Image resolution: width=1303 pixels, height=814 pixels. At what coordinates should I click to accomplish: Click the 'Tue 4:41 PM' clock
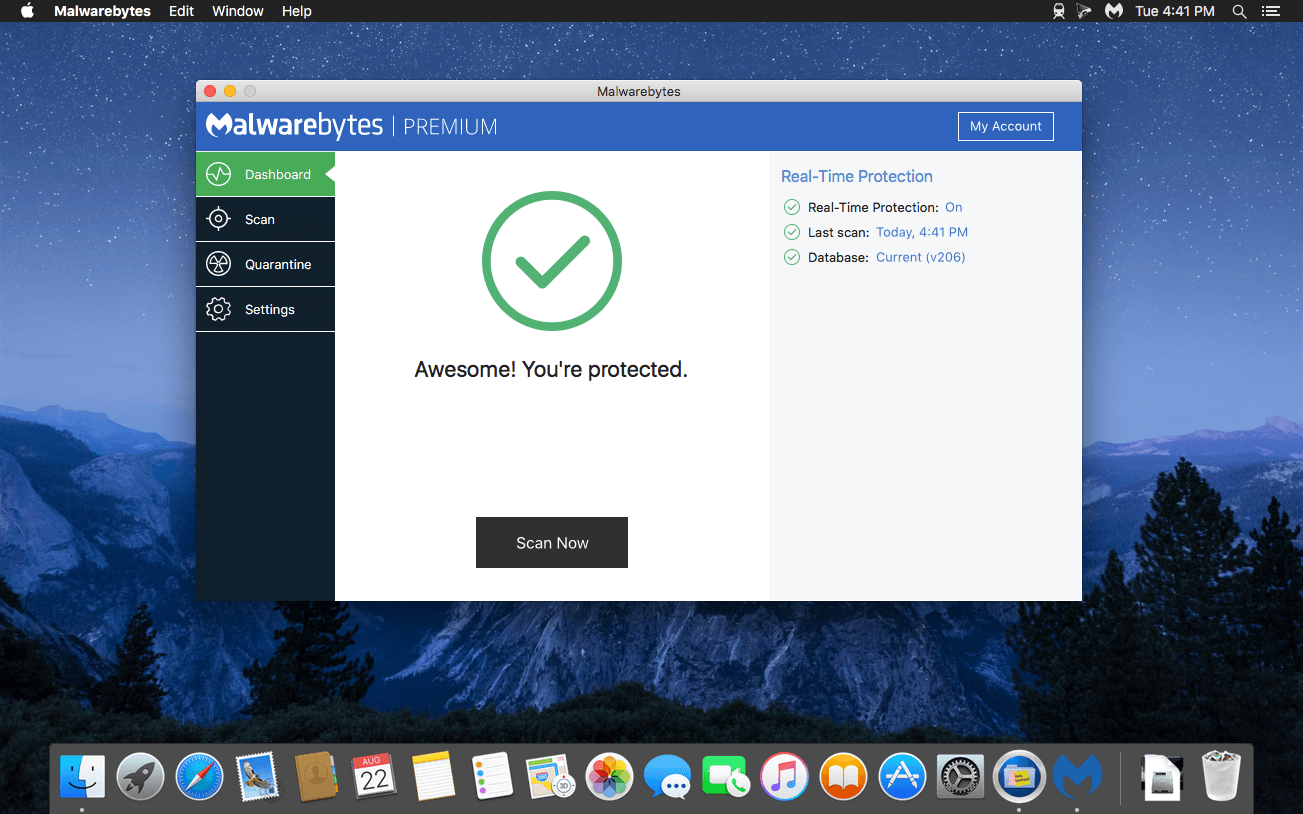(x=1175, y=11)
